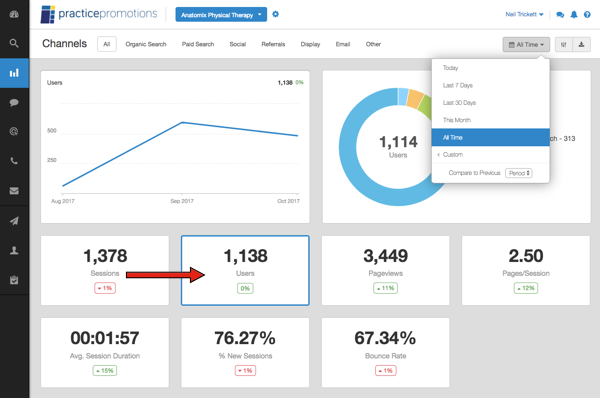Viewport: 600px width, 398px height.
Task: Click the Aug 2017 axis label
Action: tap(63, 201)
